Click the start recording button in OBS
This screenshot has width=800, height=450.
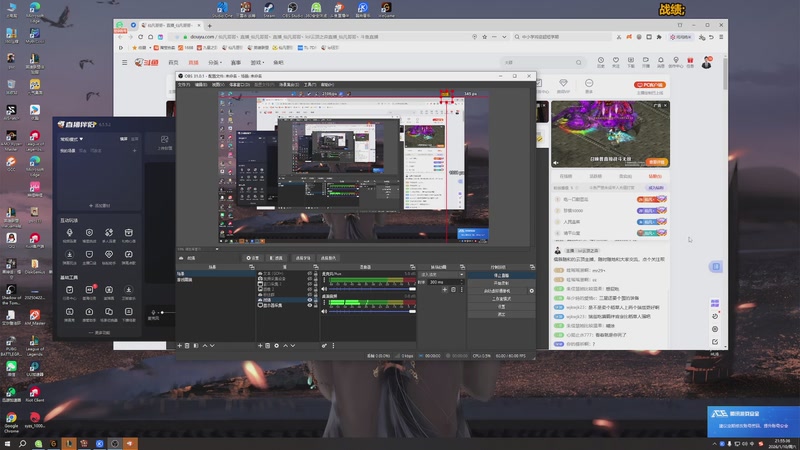500,283
